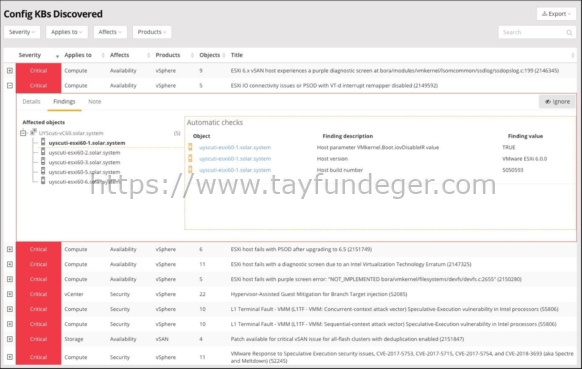This screenshot has width=582, height=369.
Task: Click finding icon next to Host version row
Action: pyautogui.click(x=190, y=159)
